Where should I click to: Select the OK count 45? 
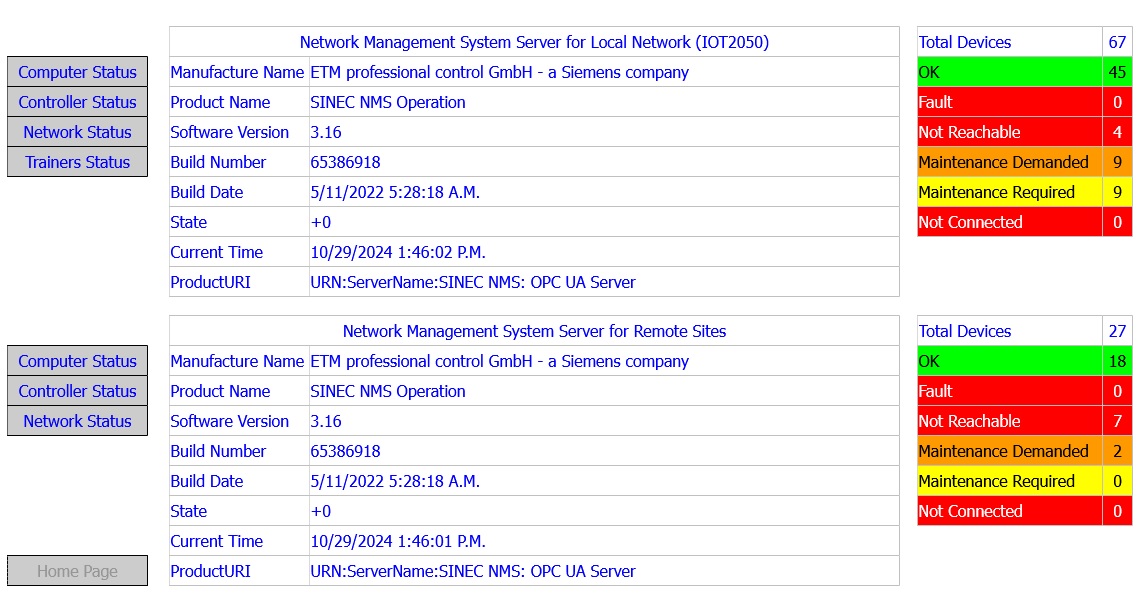tap(1117, 72)
